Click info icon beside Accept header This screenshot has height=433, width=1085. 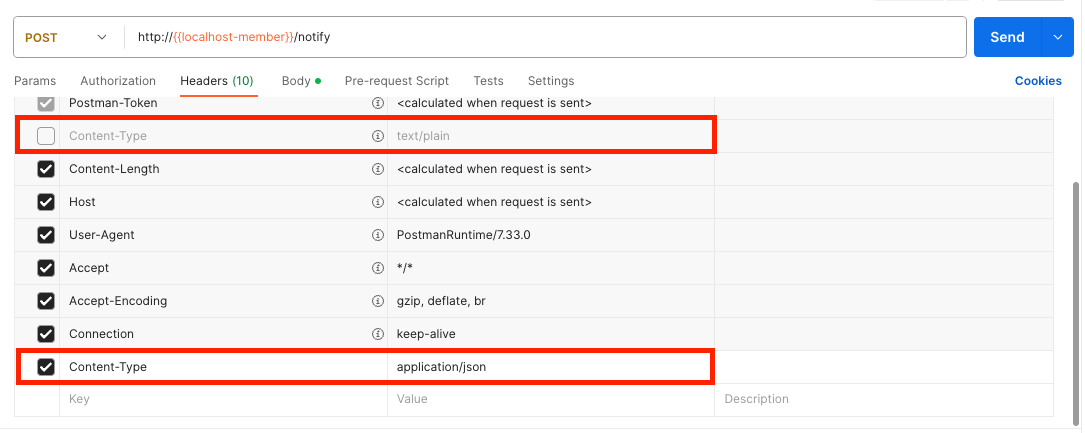pyautogui.click(x=378, y=268)
